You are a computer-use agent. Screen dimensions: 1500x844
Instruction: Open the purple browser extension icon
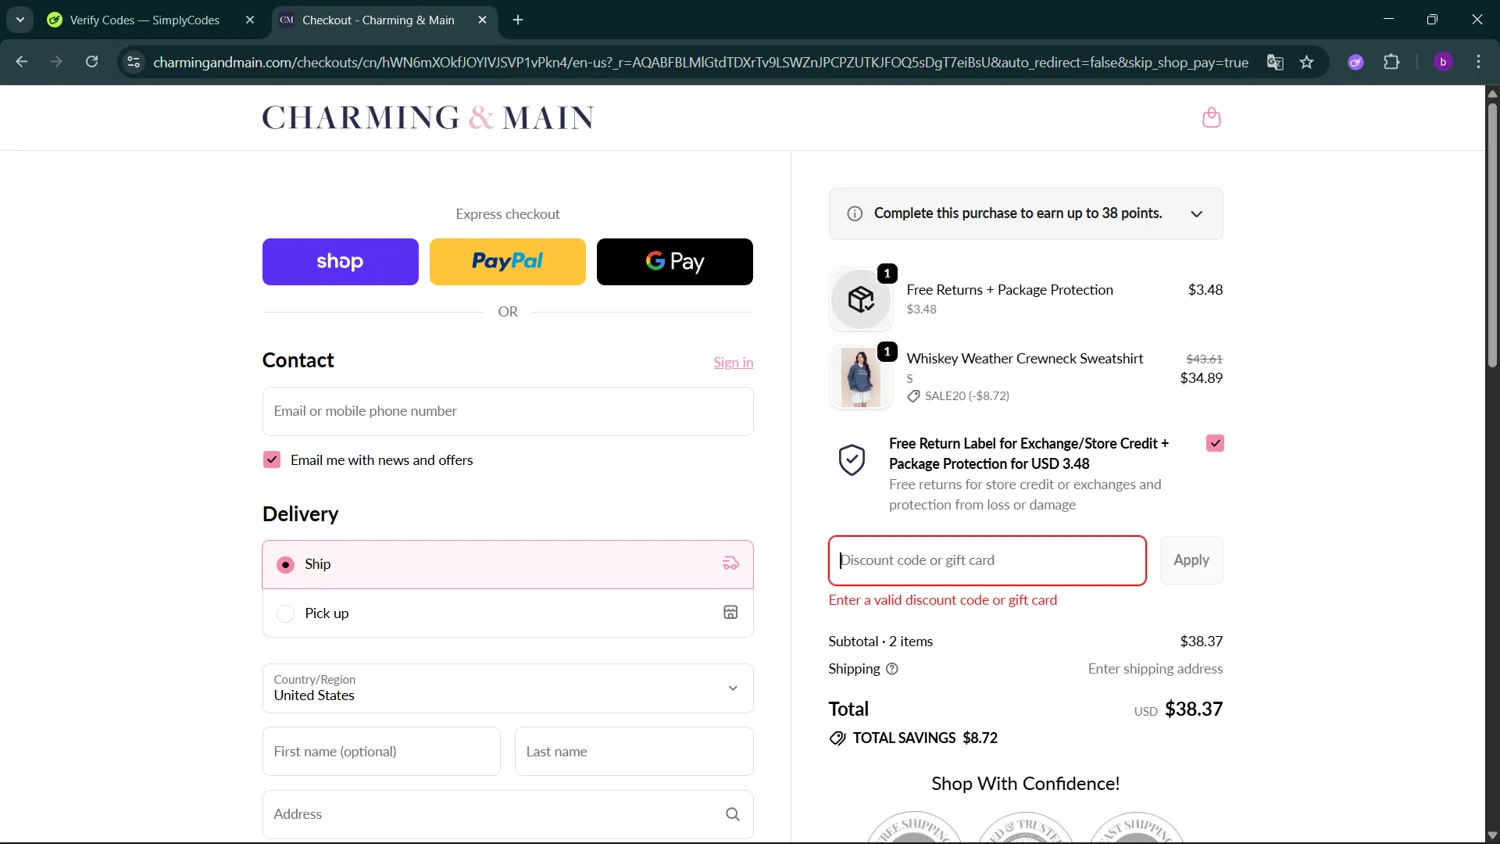pyautogui.click(x=1356, y=62)
